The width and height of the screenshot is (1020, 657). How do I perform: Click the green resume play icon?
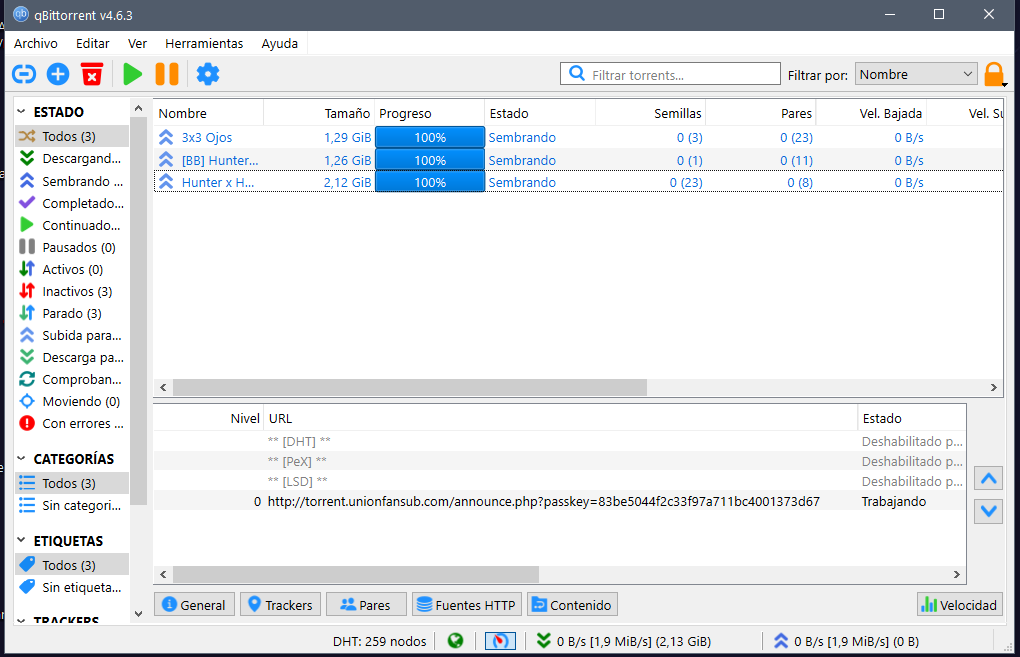(133, 74)
